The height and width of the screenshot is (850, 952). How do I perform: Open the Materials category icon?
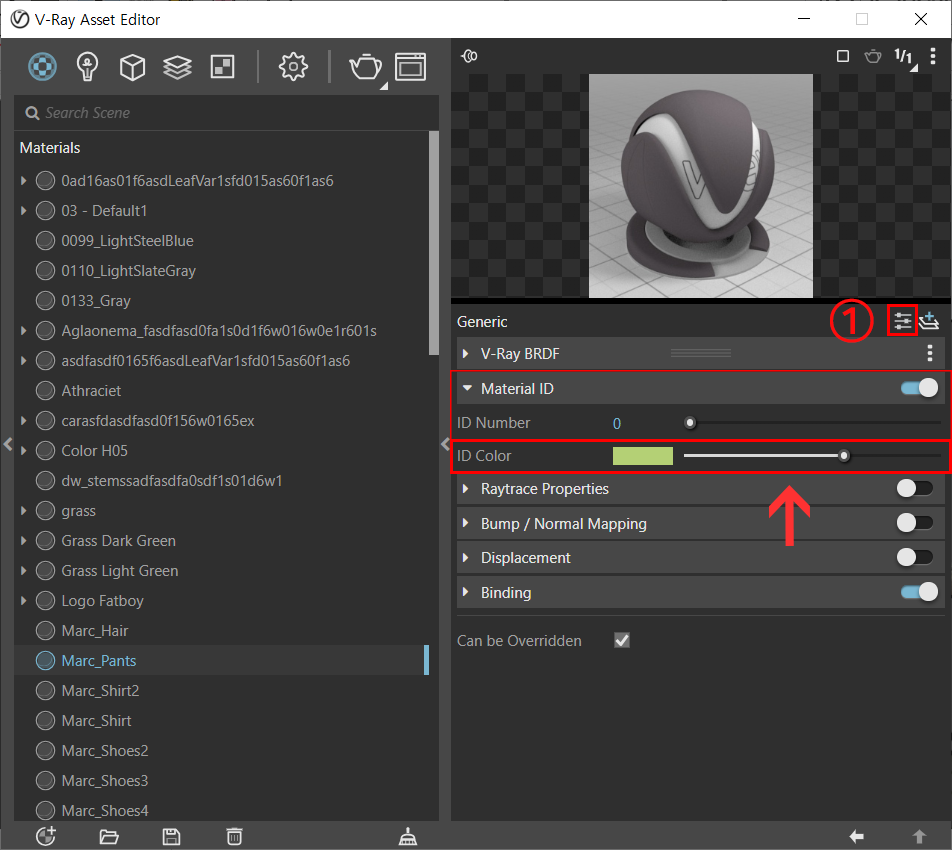click(42, 66)
